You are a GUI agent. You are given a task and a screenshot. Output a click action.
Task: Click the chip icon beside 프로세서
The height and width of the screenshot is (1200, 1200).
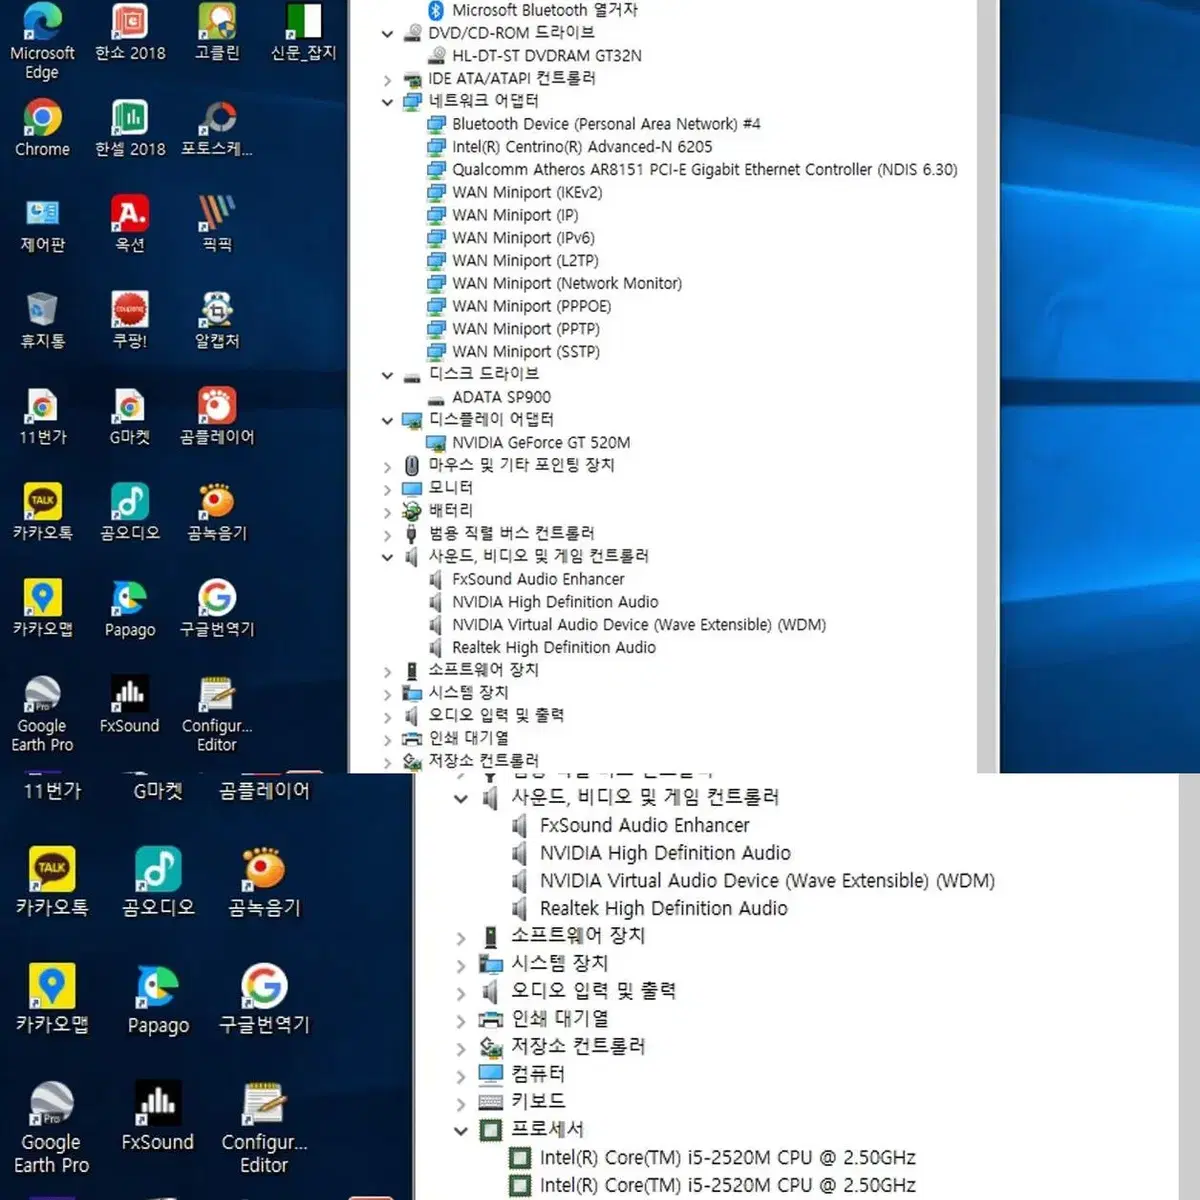[x=490, y=1130]
